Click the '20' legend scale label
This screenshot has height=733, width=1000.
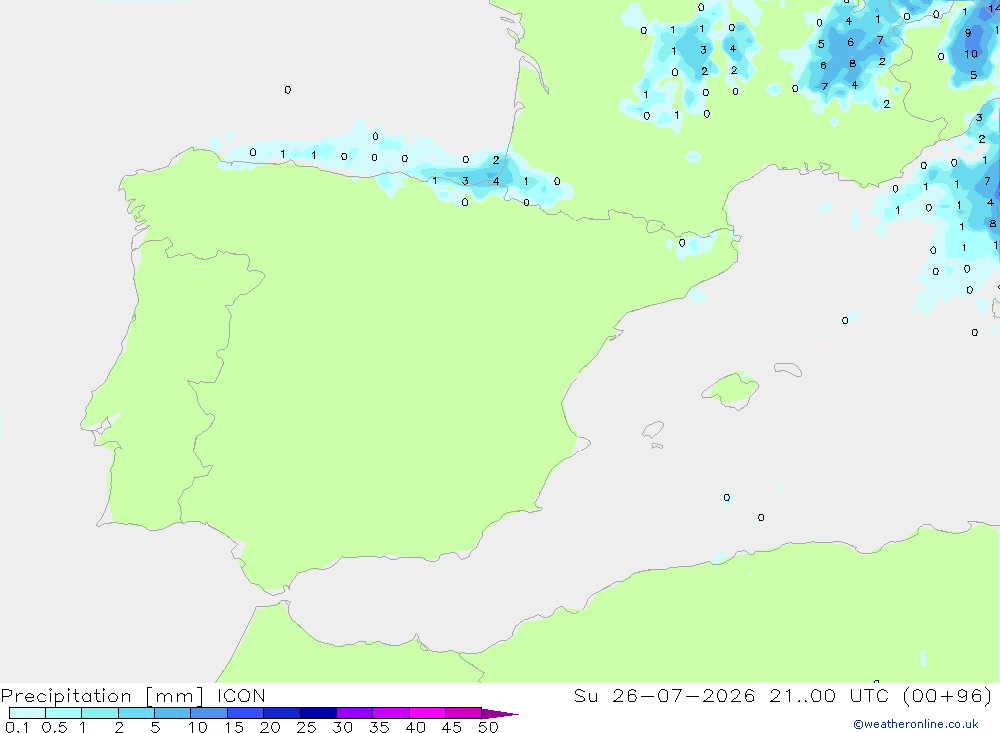pos(270,727)
